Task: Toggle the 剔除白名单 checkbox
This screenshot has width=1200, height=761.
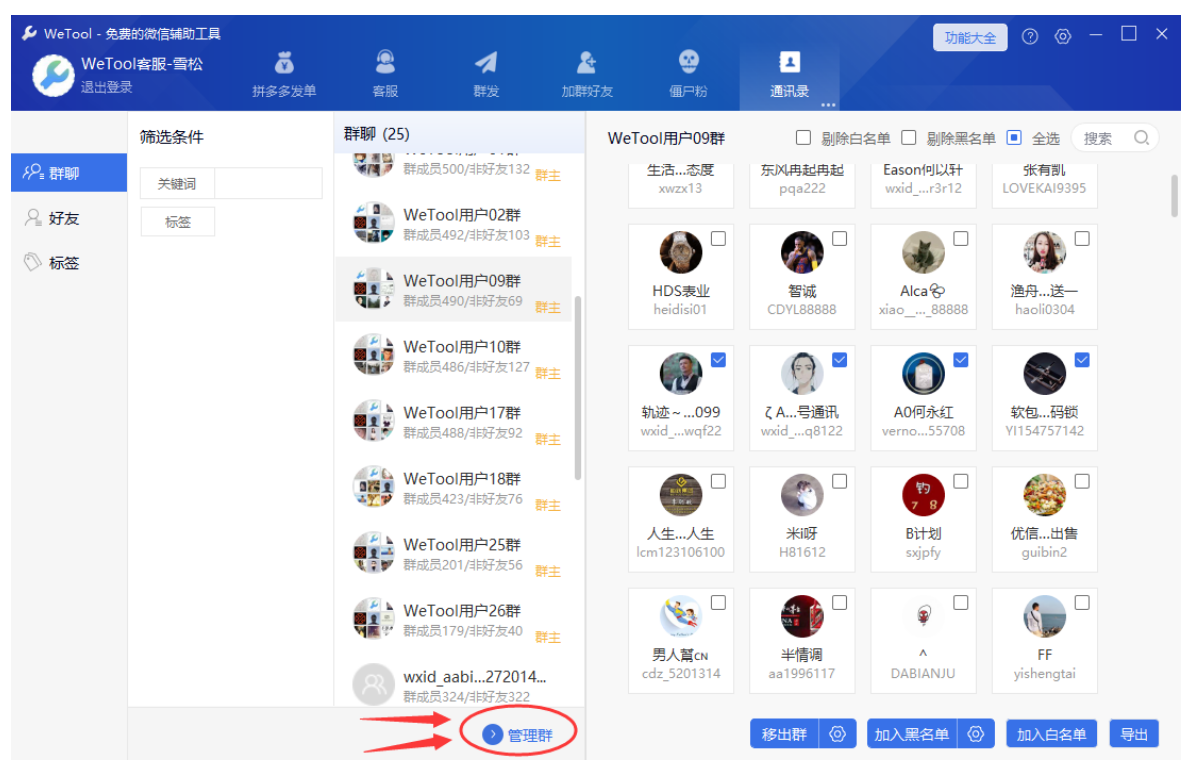Action: [803, 138]
